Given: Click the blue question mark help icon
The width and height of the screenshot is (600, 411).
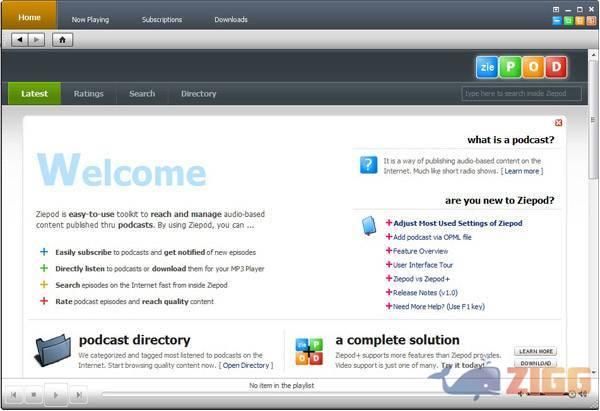Looking at the screenshot, I should [368, 165].
